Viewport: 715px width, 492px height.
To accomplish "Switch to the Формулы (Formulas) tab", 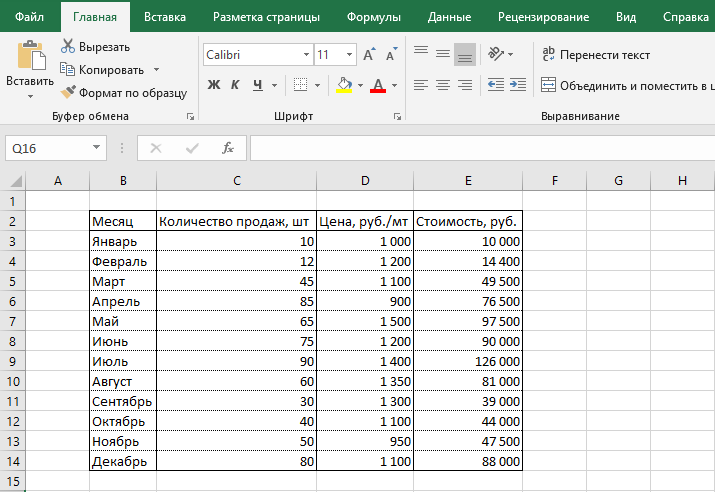I will click(373, 17).
